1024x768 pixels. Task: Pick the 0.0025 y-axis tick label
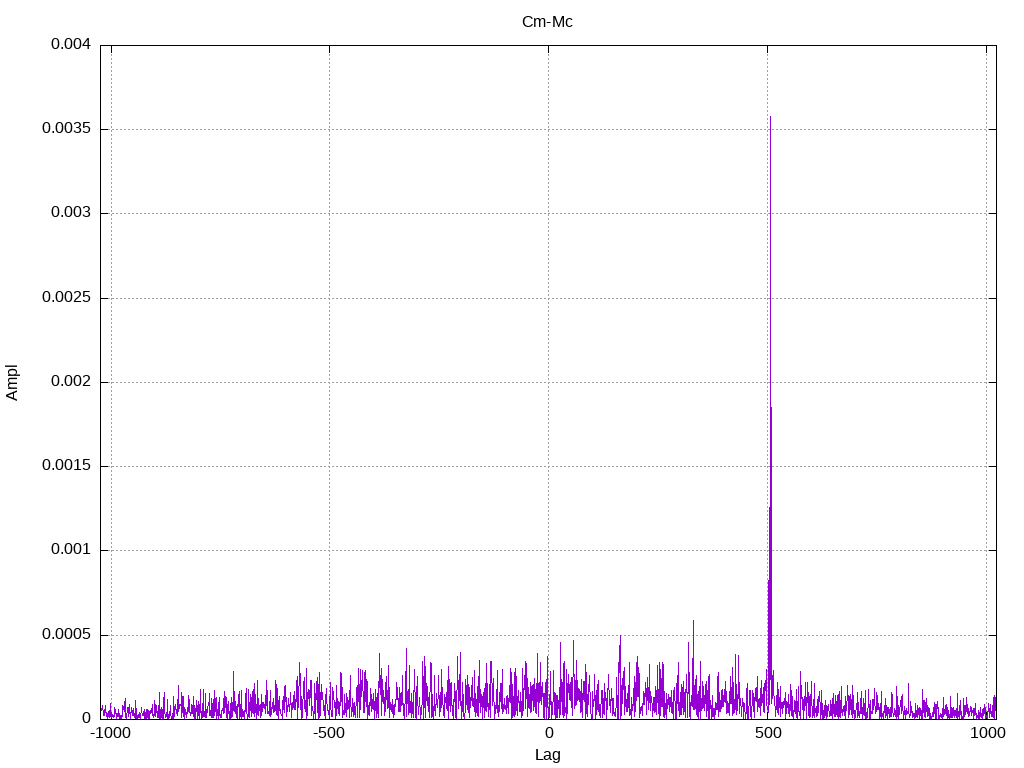[x=66, y=298]
